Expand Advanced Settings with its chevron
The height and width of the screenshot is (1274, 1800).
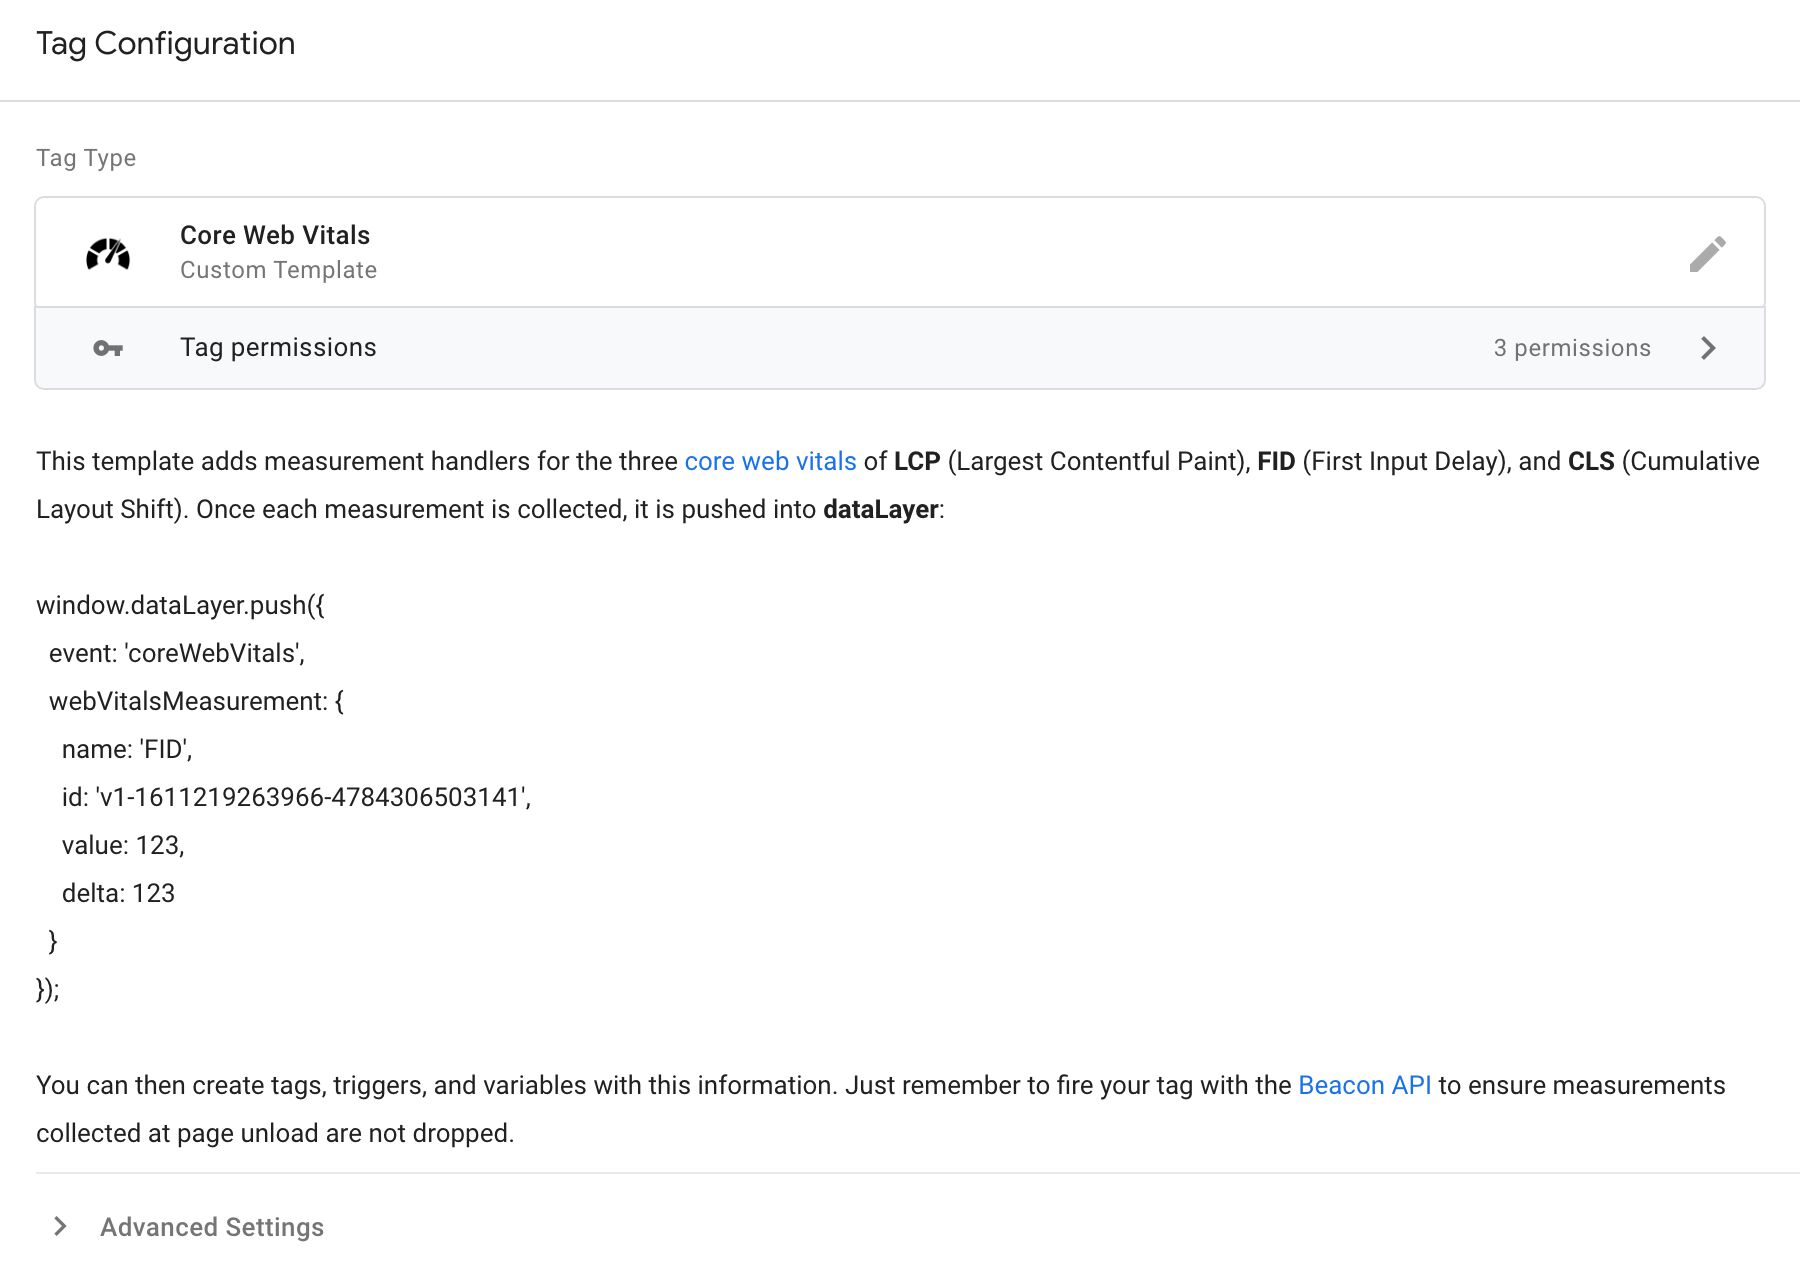(60, 1226)
